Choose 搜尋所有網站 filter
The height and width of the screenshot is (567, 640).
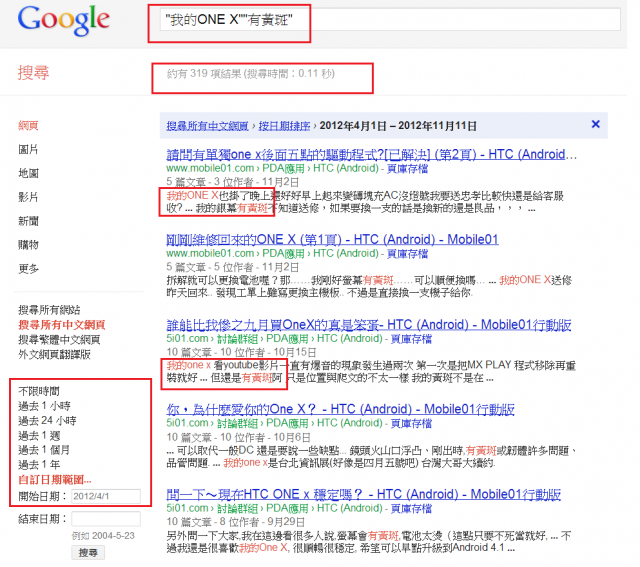pos(49,310)
